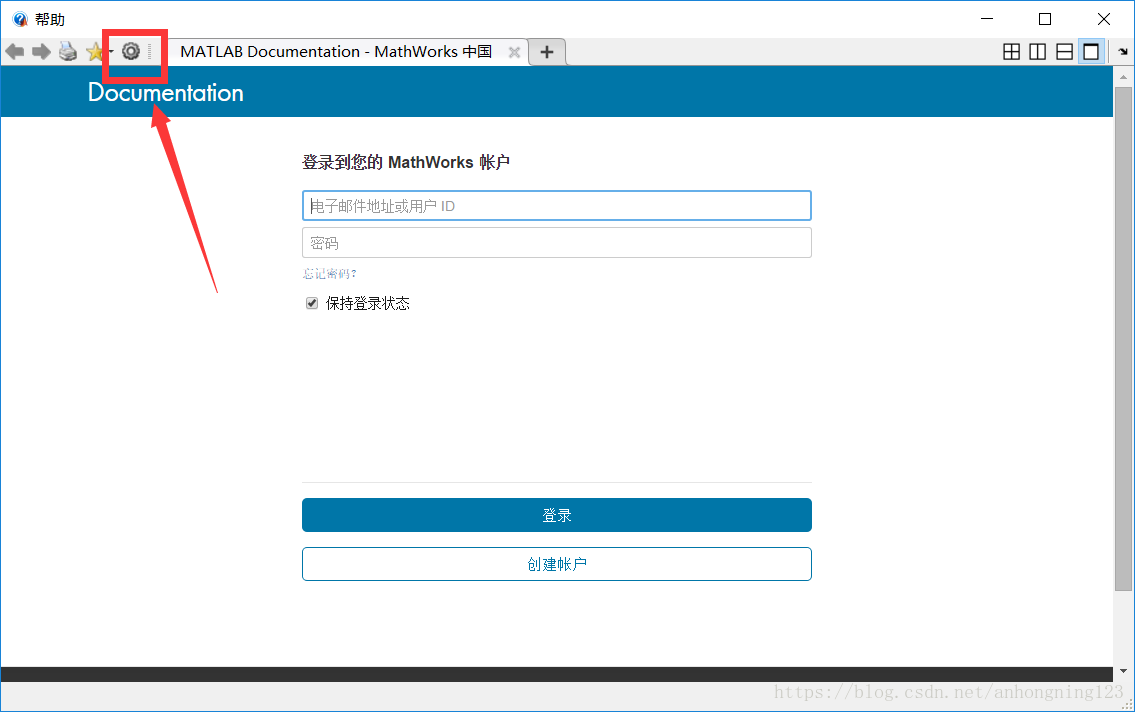Screen dimensions: 1135x712
Task: Switch to the 2x2 tiled pane layout
Action: (1011, 51)
